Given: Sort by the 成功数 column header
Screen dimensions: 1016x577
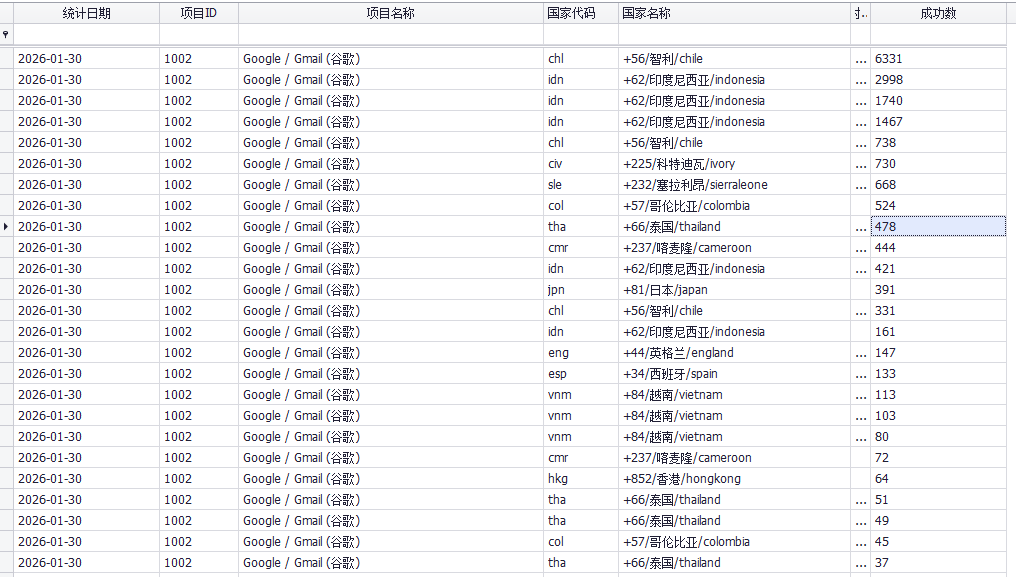Looking at the screenshot, I should [938, 13].
